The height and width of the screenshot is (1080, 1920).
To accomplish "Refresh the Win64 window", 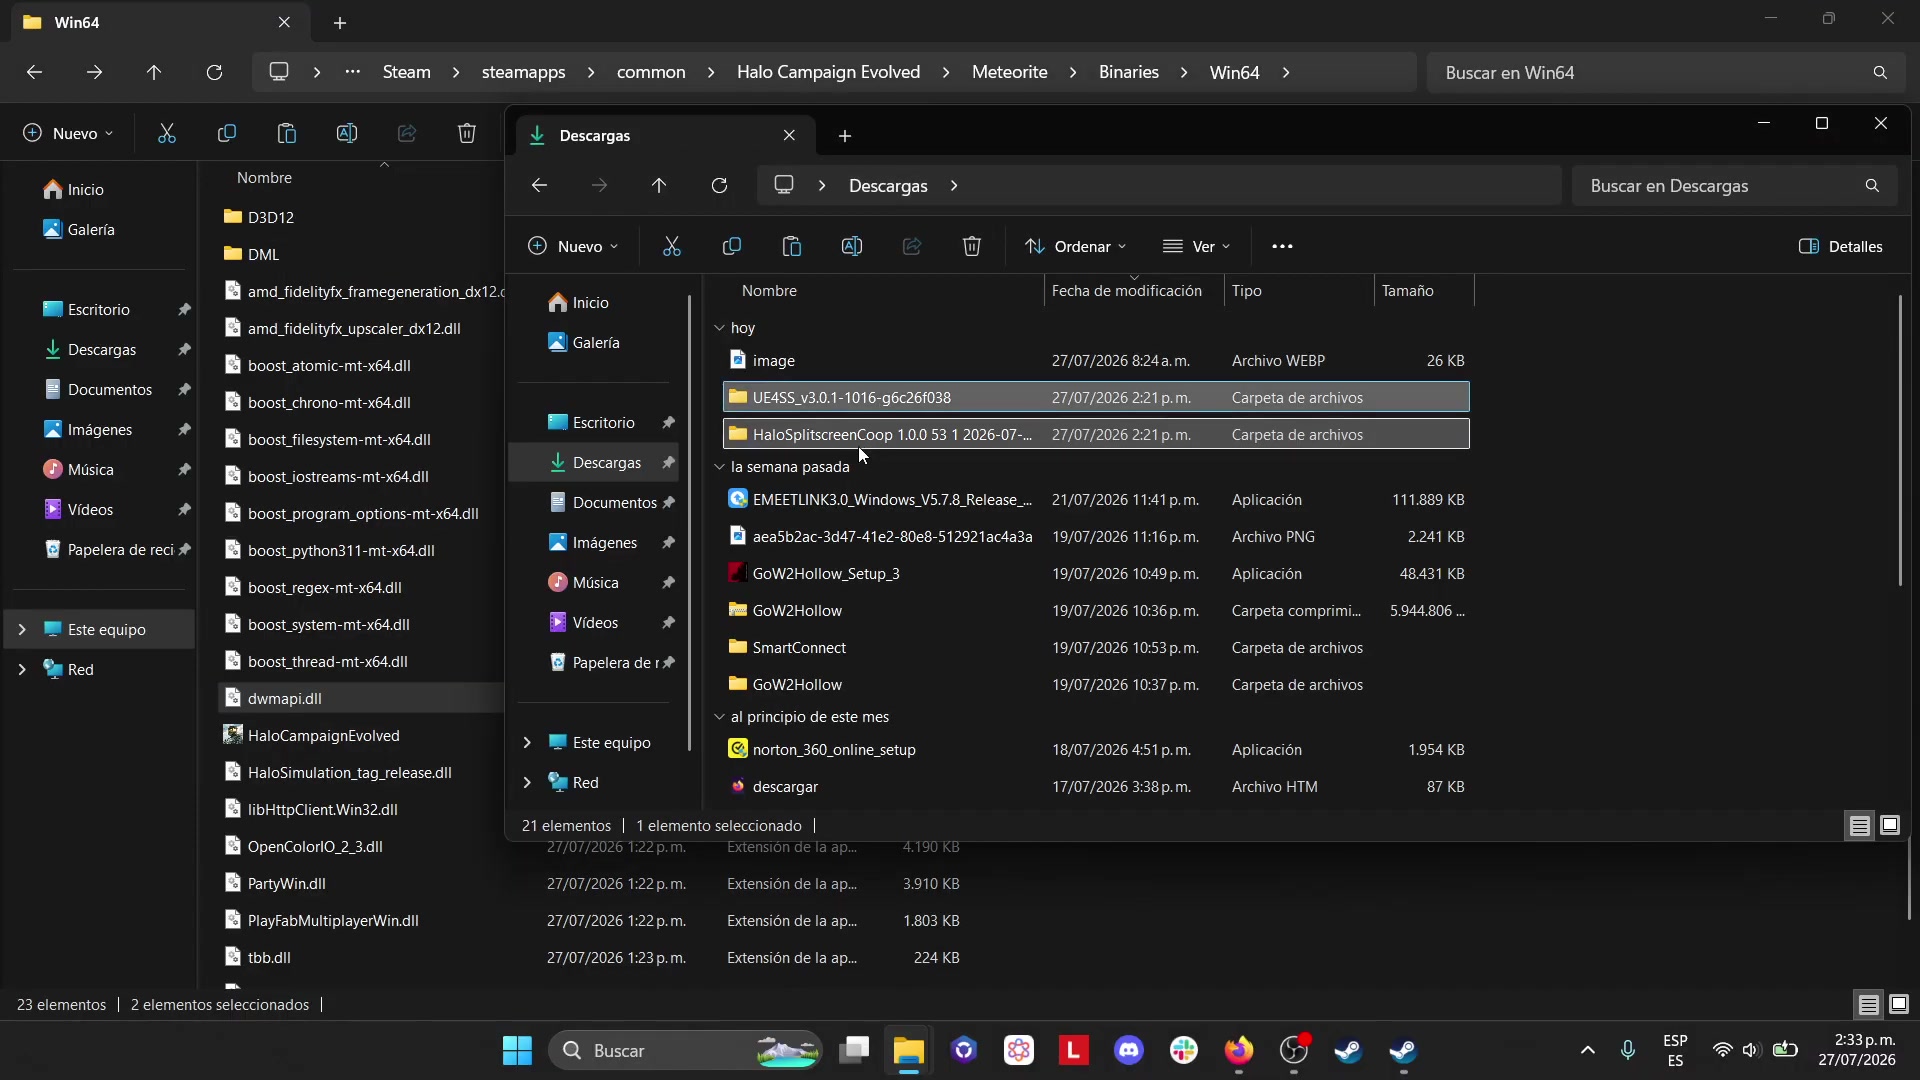I will [214, 72].
